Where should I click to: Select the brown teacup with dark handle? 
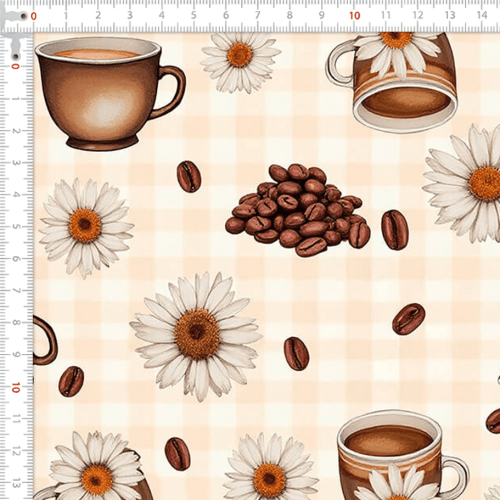click(110, 94)
